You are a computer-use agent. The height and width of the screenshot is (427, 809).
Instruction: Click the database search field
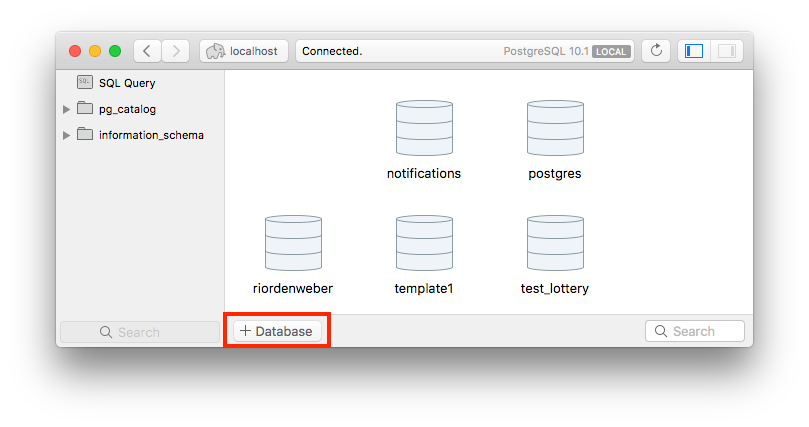694,331
